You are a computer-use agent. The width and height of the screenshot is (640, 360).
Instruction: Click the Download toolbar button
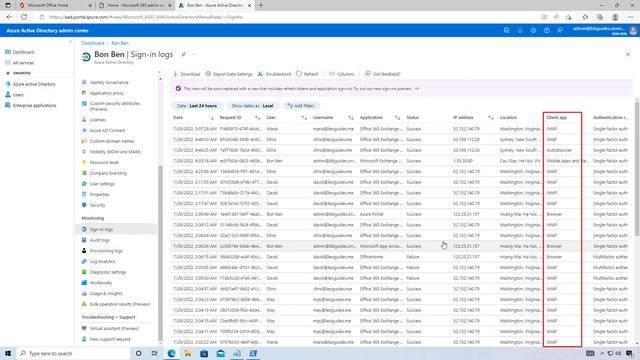(187, 74)
